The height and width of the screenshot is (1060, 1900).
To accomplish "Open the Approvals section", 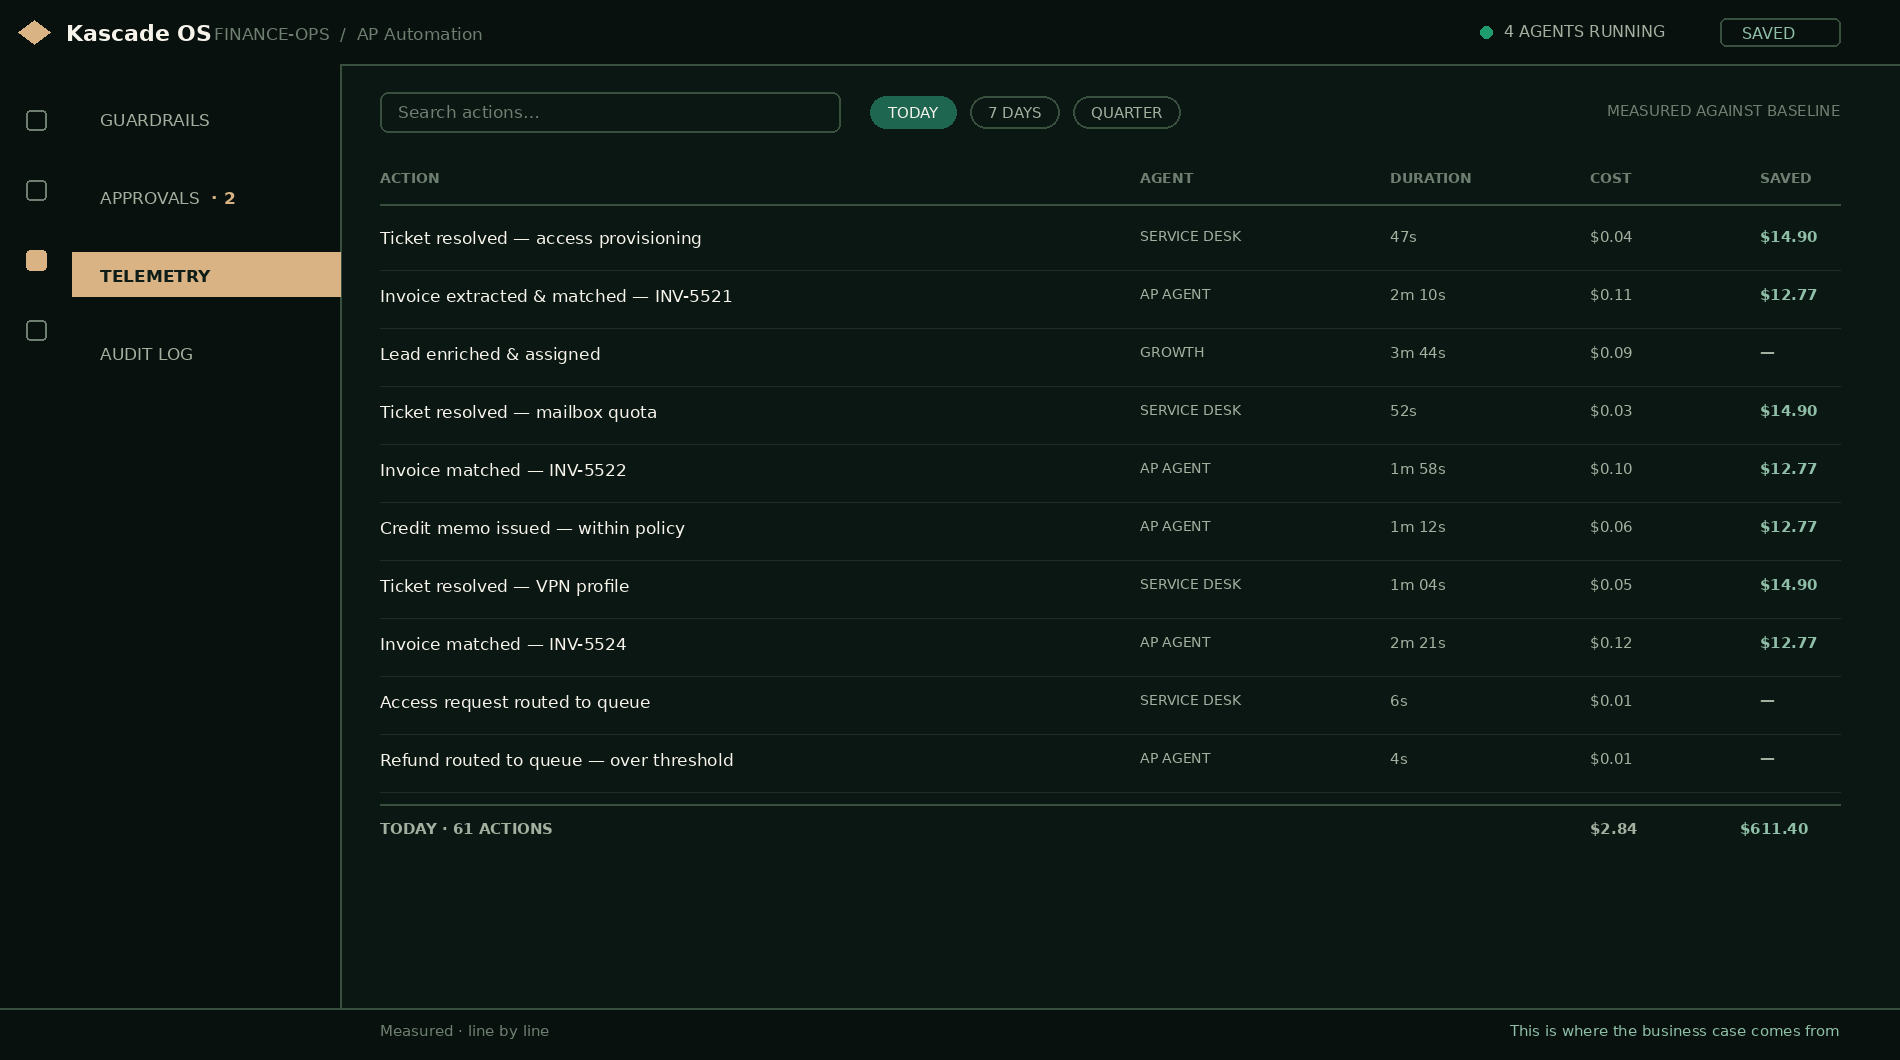I will pos(150,198).
